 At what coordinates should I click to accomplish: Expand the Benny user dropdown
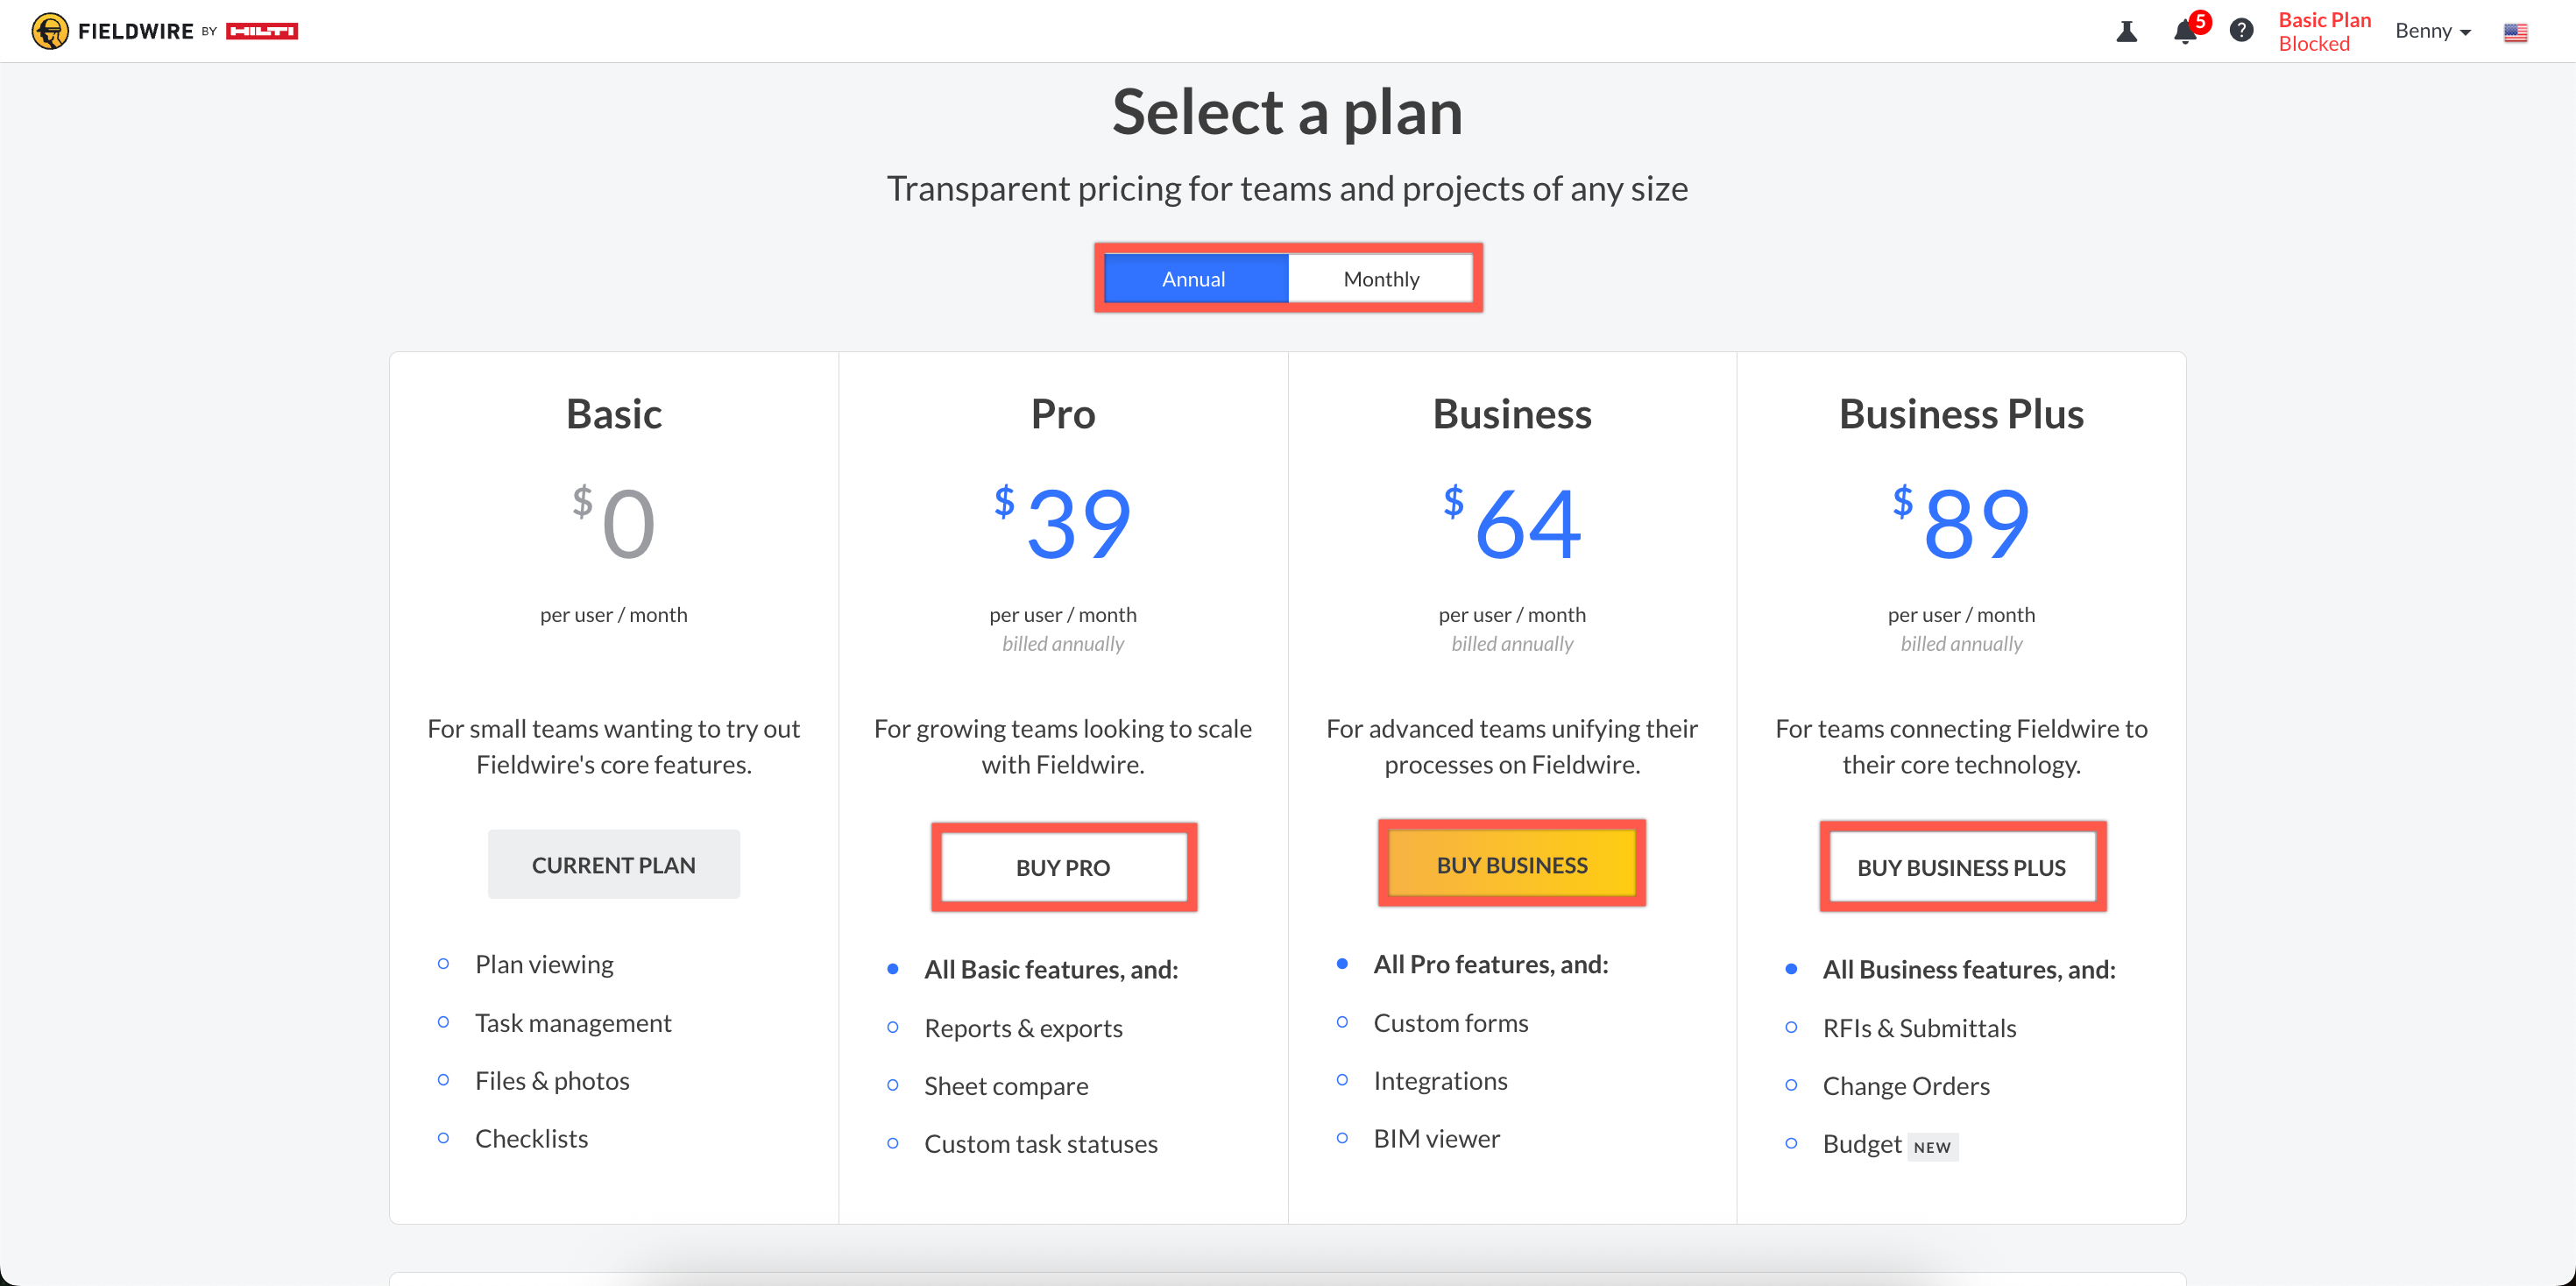click(2432, 31)
